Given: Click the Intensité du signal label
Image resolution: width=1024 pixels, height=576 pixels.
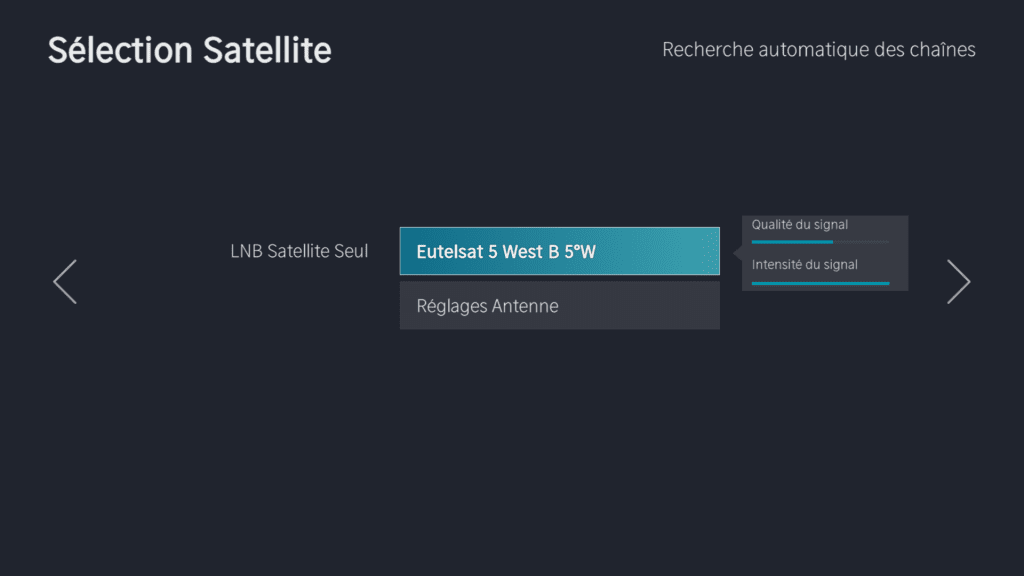Looking at the screenshot, I should coord(805,265).
